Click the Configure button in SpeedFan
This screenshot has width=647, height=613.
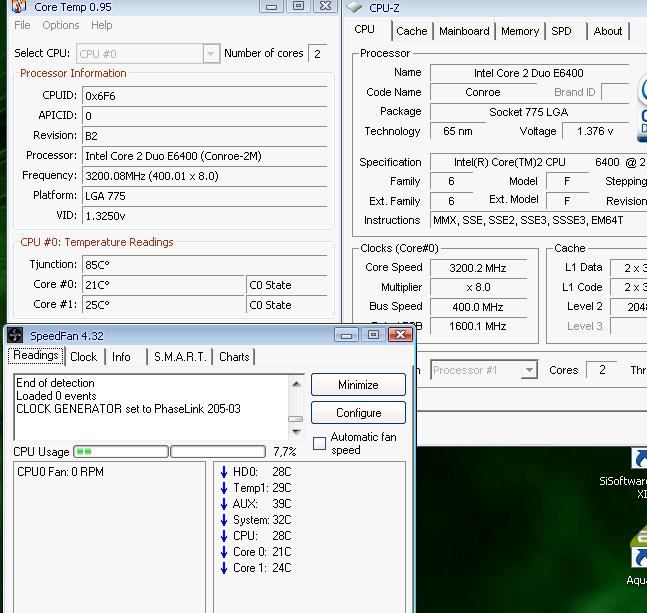click(358, 413)
